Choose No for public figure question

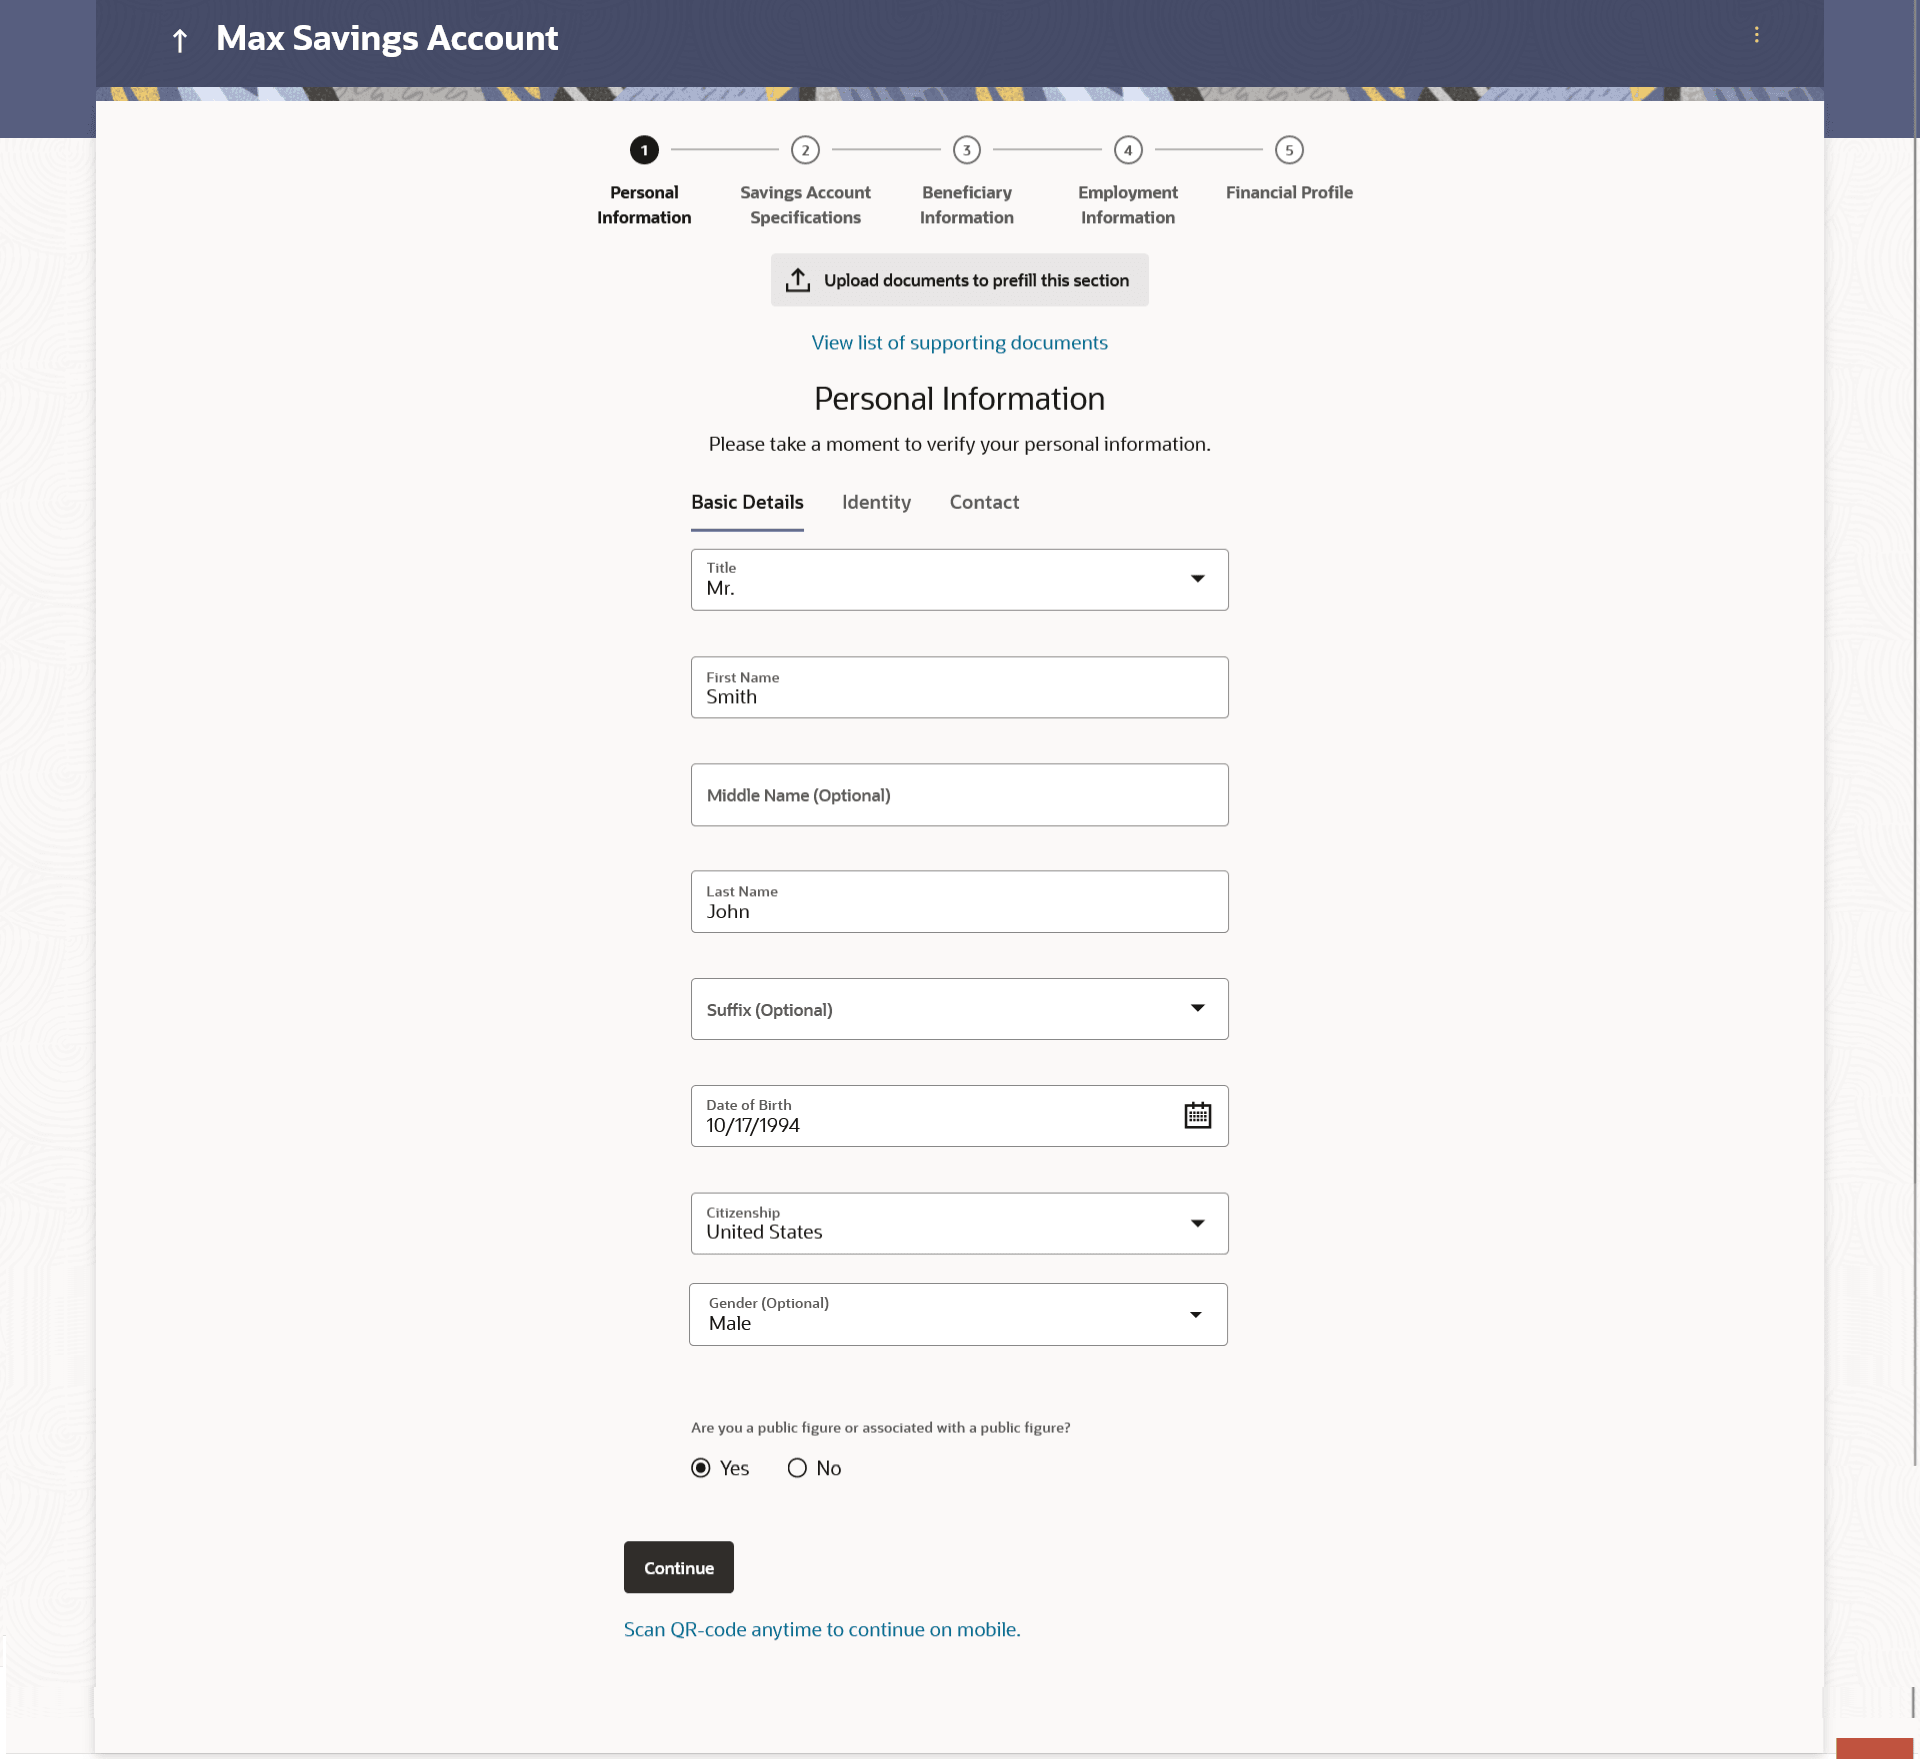797,1467
